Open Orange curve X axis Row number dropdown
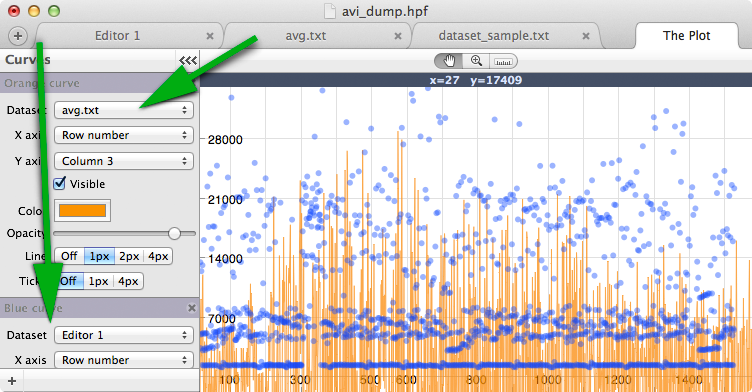Viewport: 752px width, 392px height. pyautogui.click(x=124, y=135)
